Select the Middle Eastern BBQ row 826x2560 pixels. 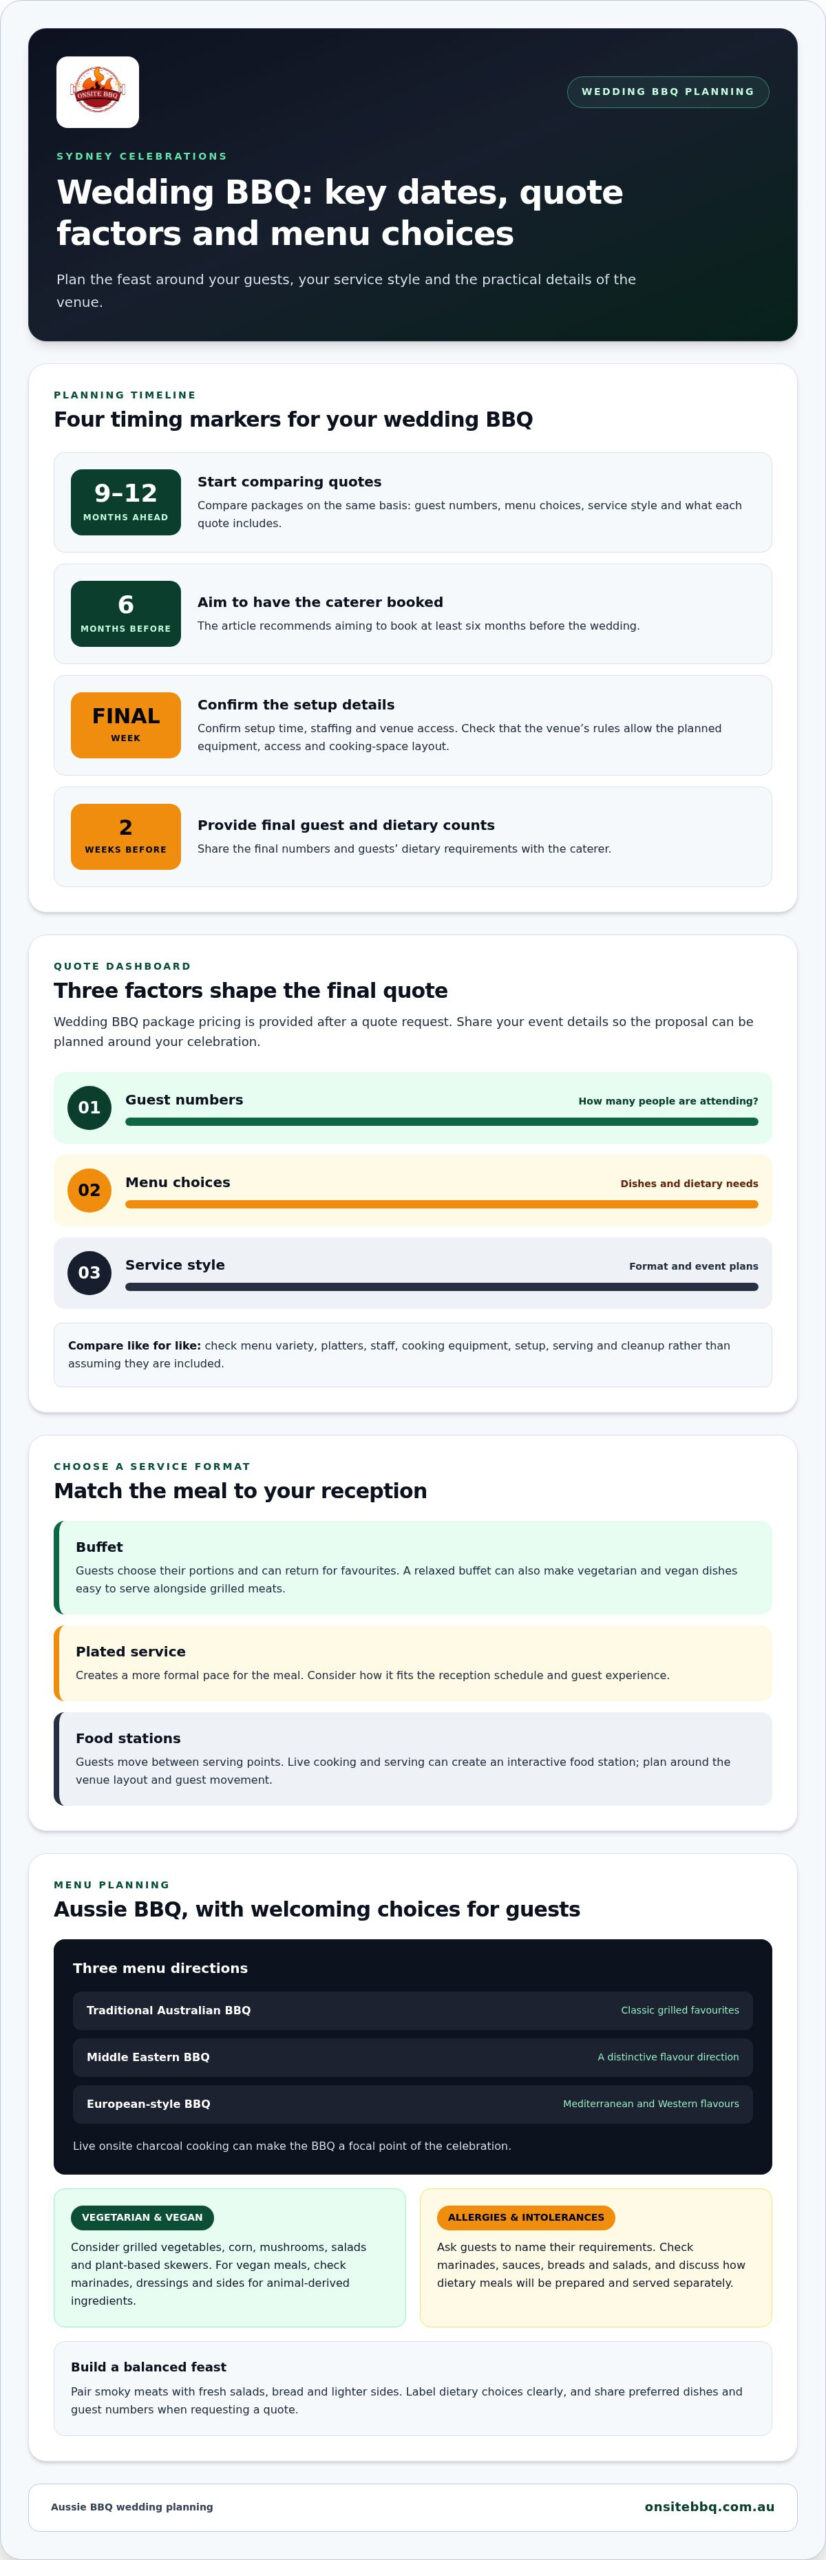(x=413, y=2057)
